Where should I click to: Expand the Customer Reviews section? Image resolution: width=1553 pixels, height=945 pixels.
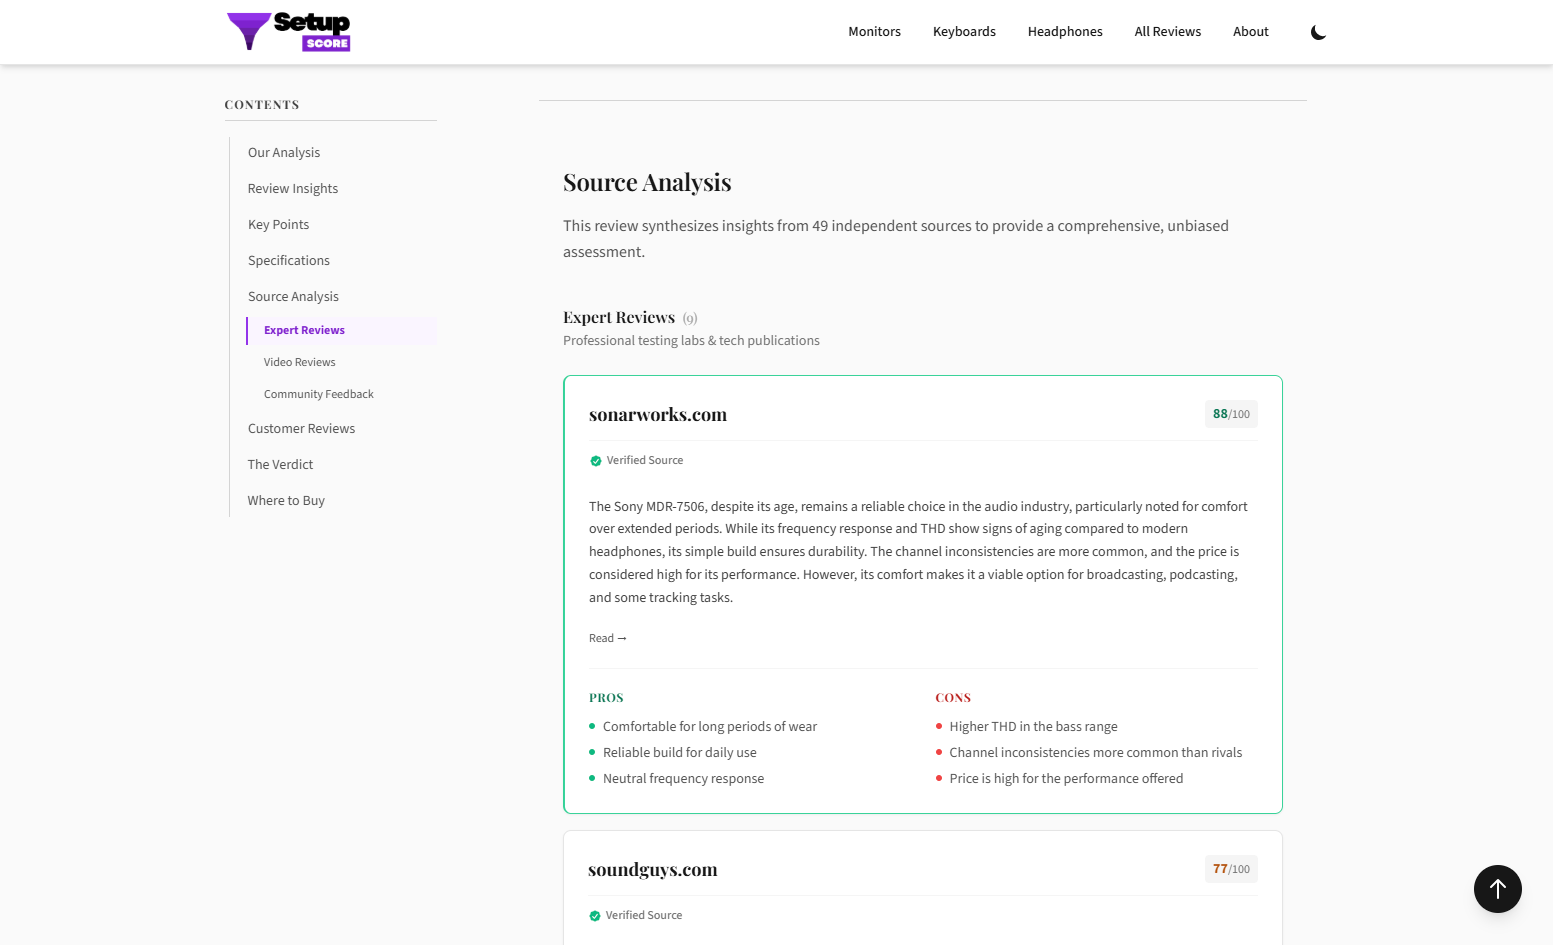(301, 428)
